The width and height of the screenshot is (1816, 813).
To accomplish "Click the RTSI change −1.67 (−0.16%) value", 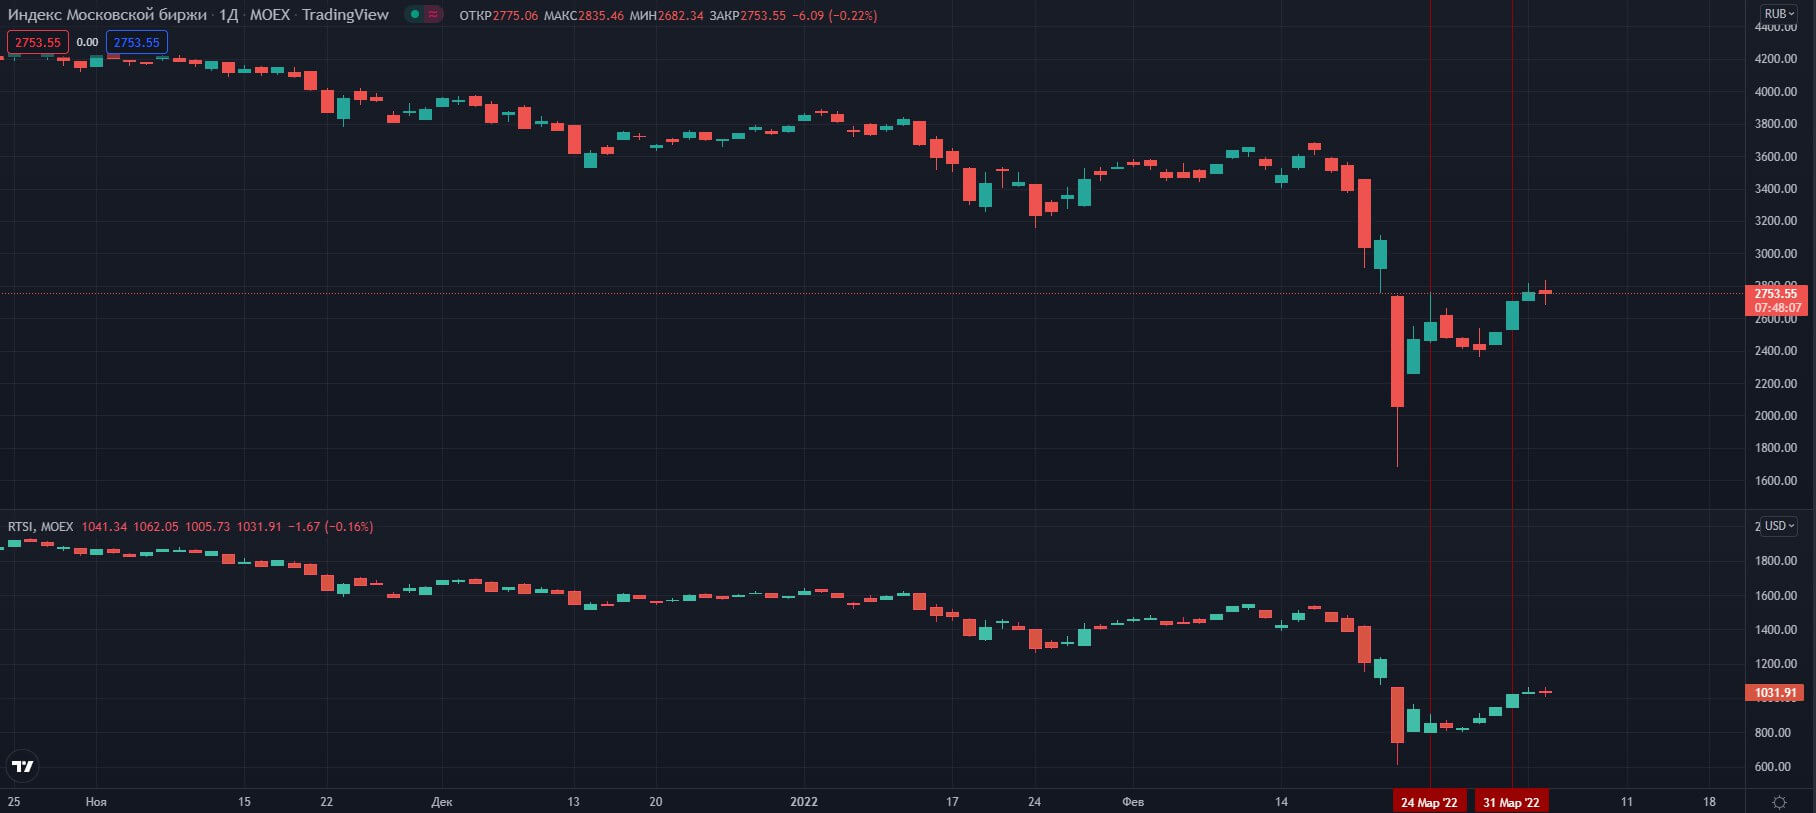I will [x=330, y=527].
